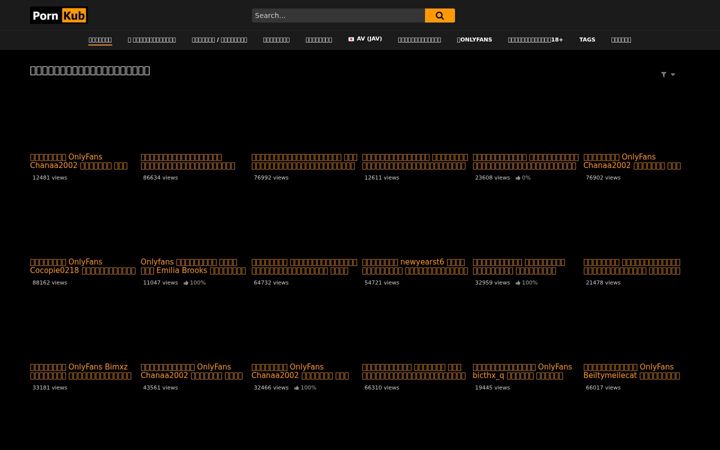This screenshot has height=450, width=720.
Task: Expand the filter dropdown arrow
Action: (673, 74)
